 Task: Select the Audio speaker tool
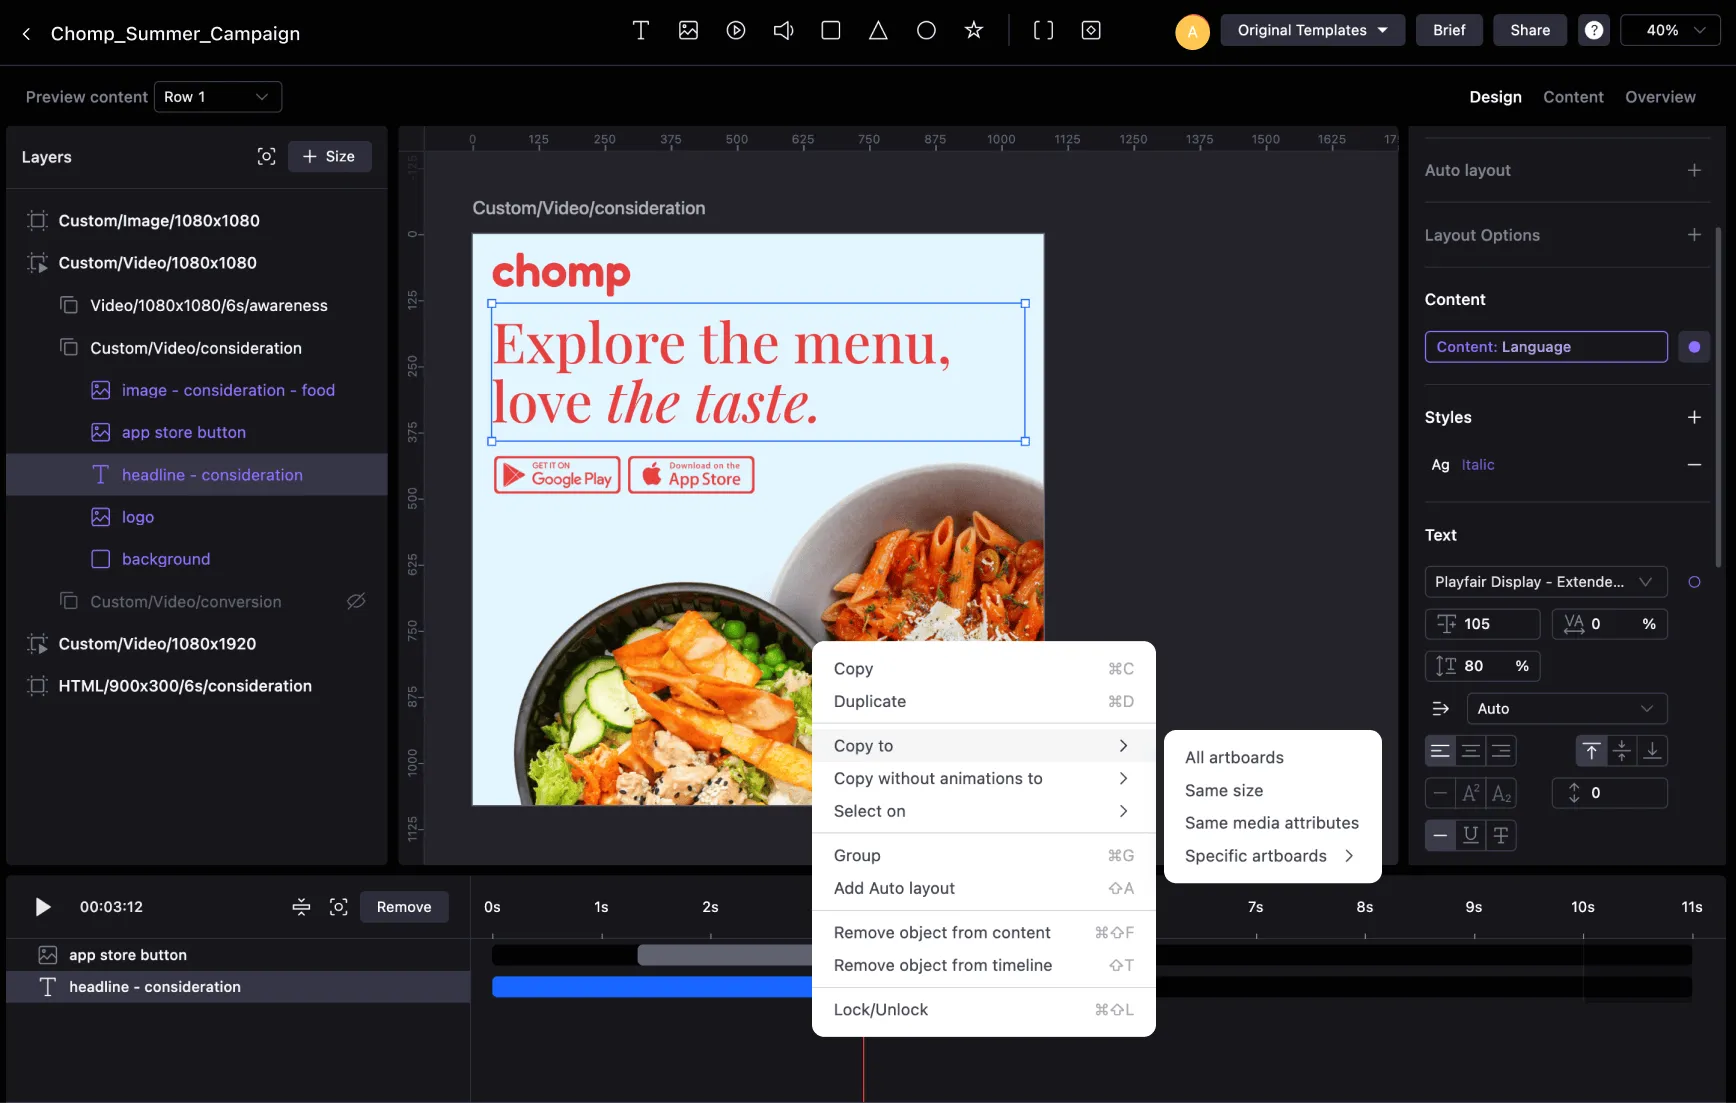tap(783, 30)
